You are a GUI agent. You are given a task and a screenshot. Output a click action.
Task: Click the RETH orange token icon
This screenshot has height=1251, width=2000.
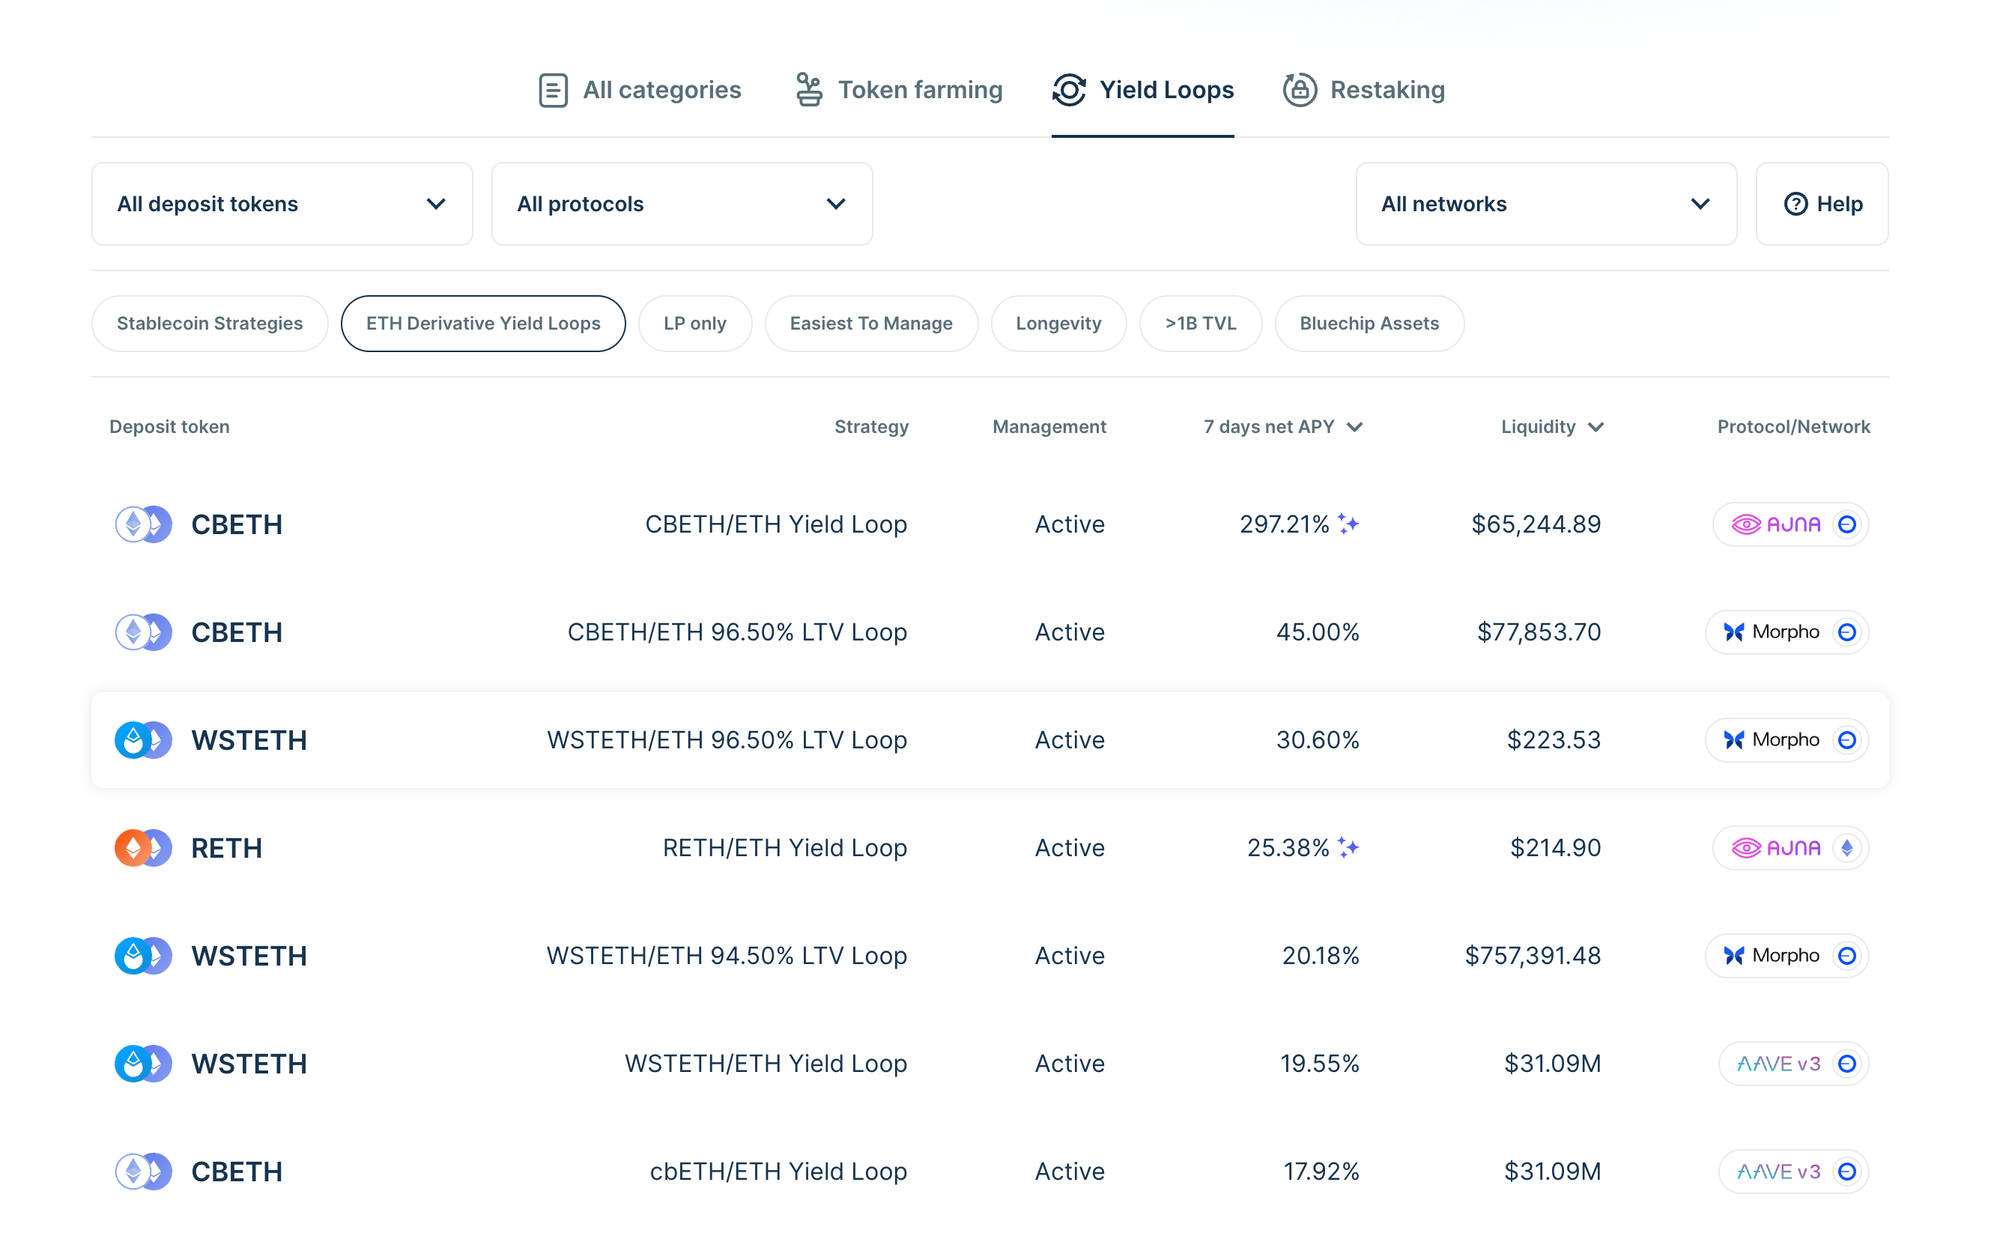click(132, 848)
